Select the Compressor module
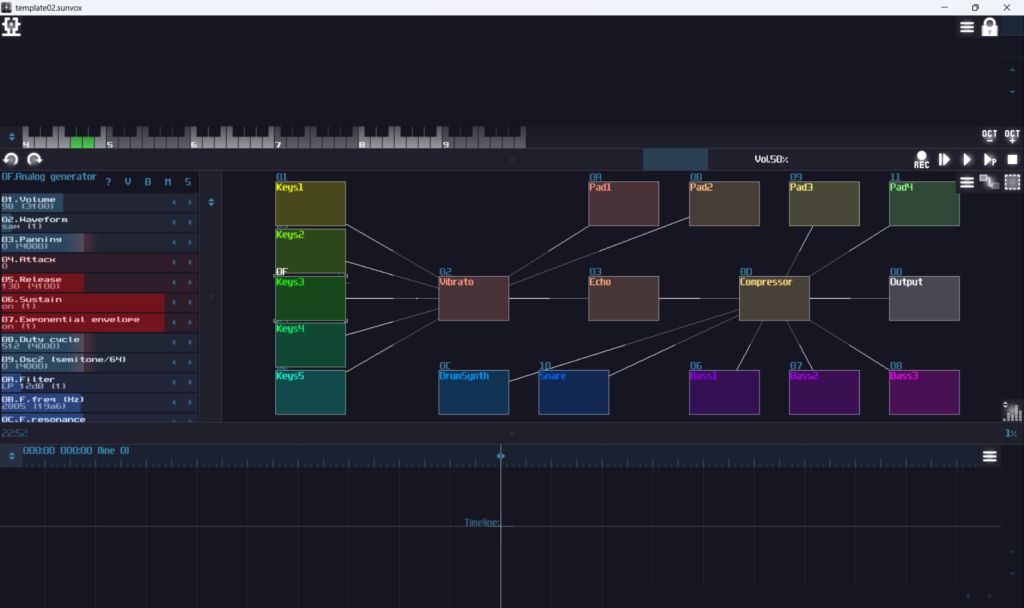This screenshot has width=1024, height=608. (774, 299)
